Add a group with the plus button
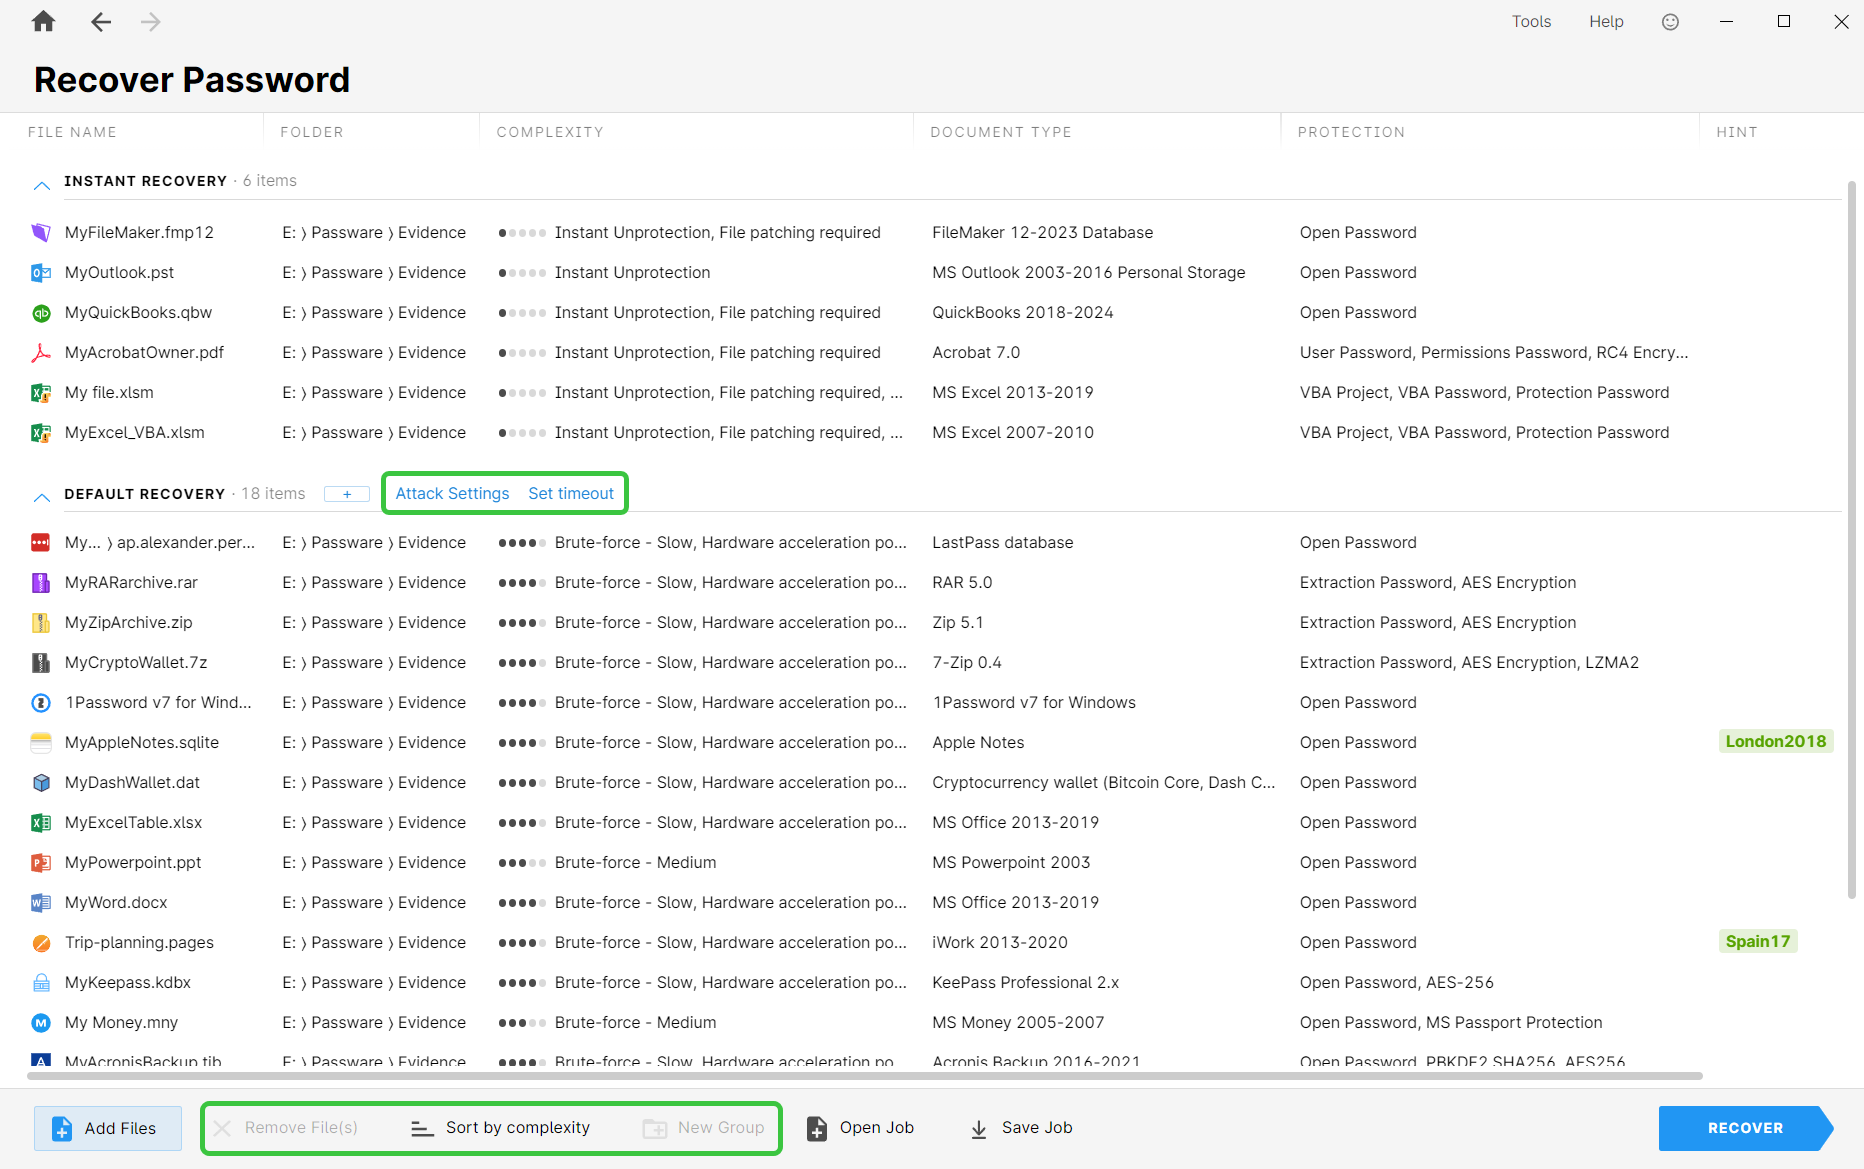1864x1169 pixels. tap(347, 494)
